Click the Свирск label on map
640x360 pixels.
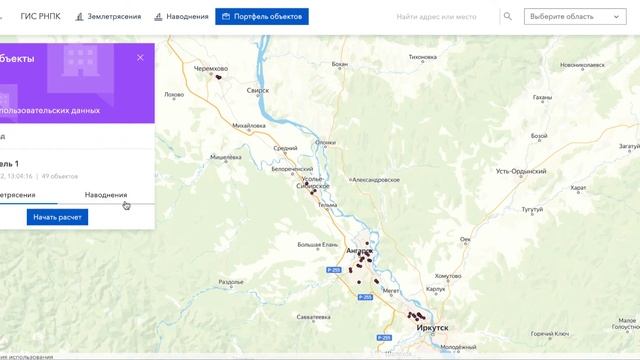(x=258, y=91)
